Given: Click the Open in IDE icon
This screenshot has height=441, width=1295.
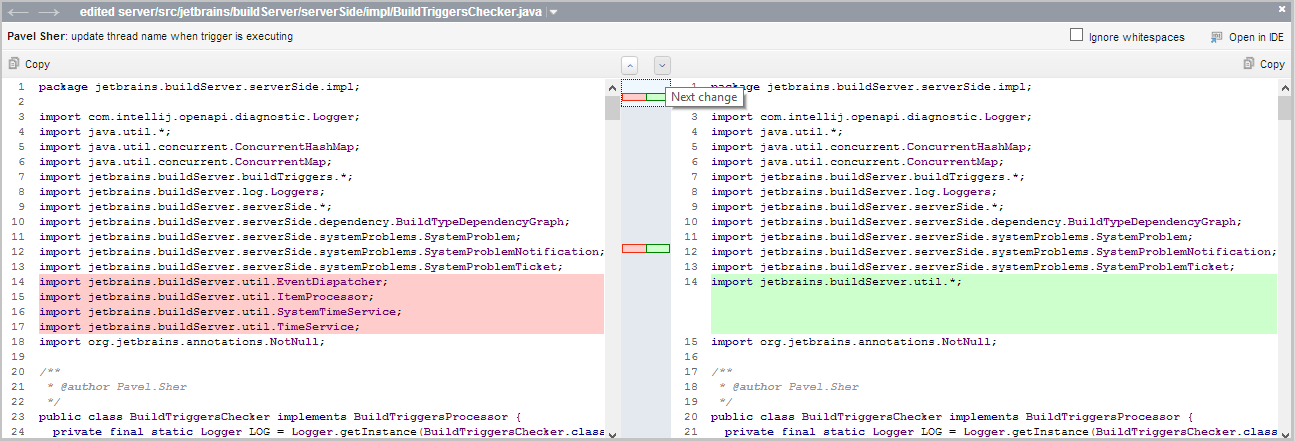Looking at the screenshot, I should [1216, 37].
